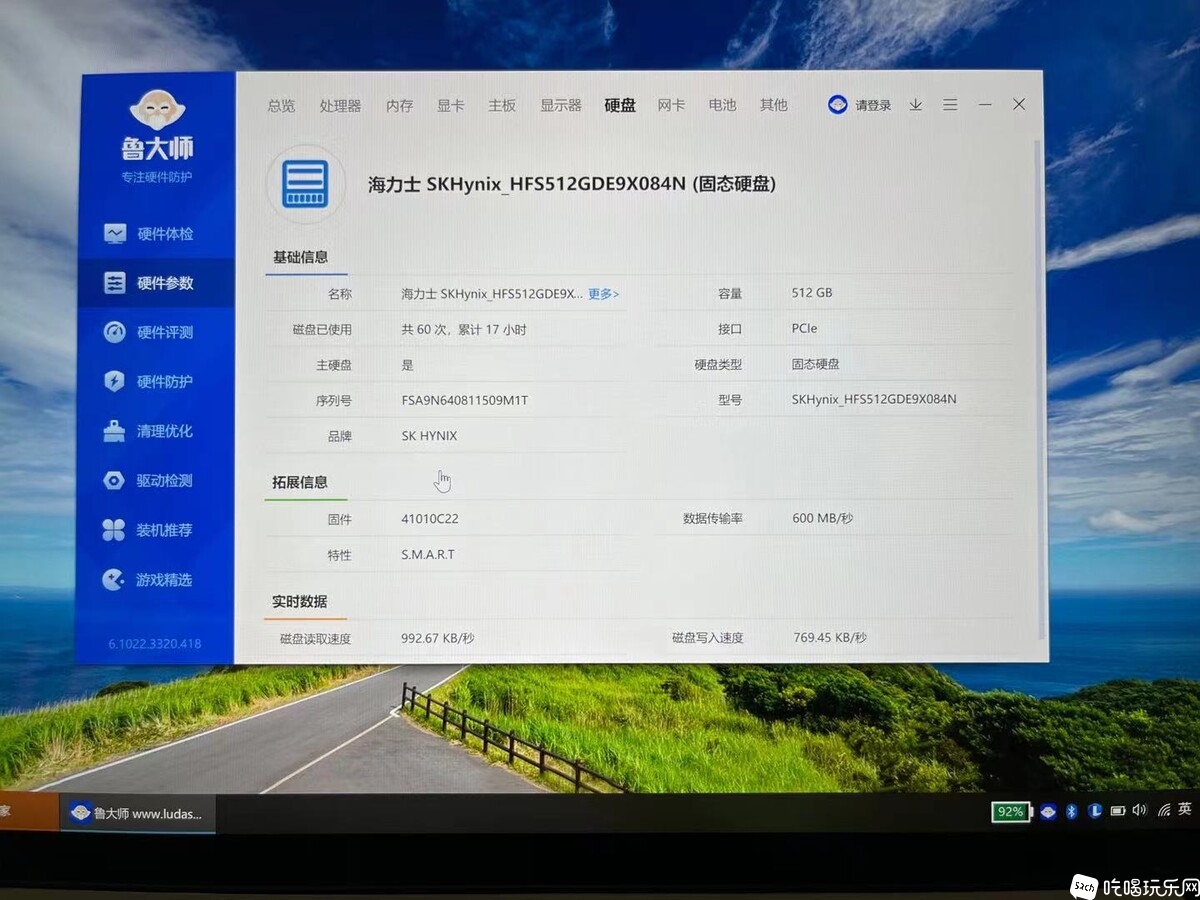This screenshot has height=900, width=1200.
Task: Click the download arrow icon in the title bar
Action: pos(915,105)
